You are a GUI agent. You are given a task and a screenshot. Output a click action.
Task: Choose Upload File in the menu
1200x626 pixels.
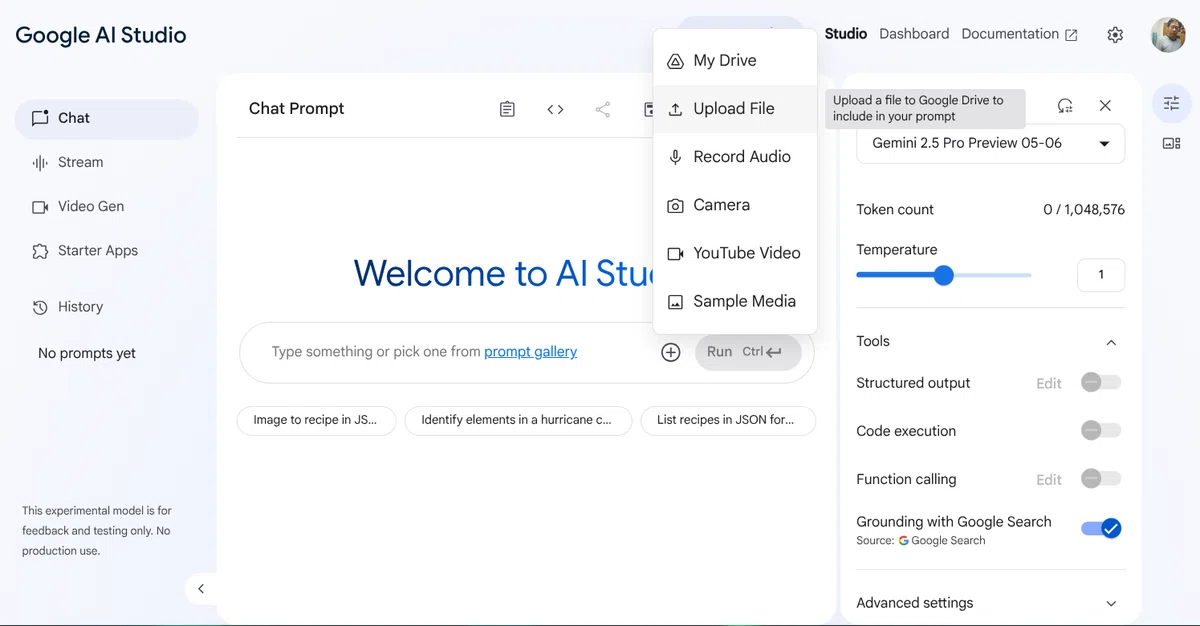click(735, 109)
